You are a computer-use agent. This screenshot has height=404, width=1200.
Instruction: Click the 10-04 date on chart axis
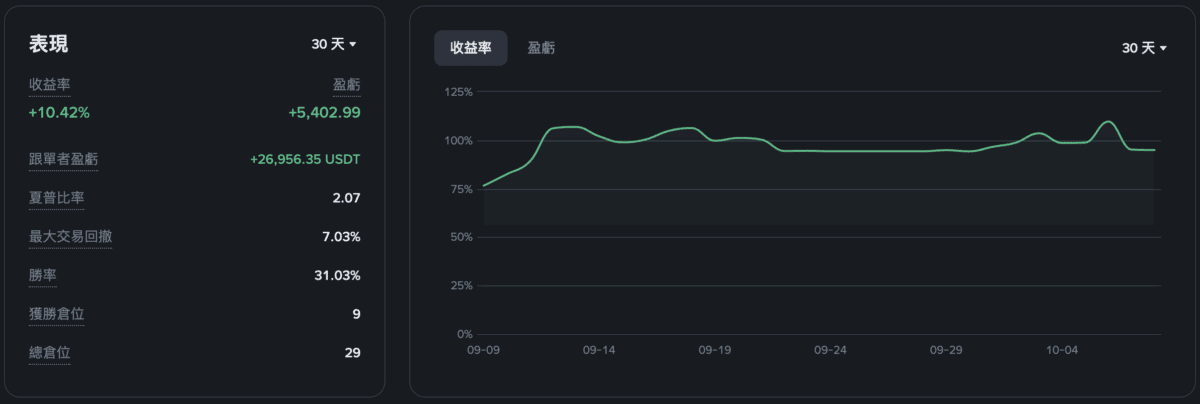coord(1061,351)
